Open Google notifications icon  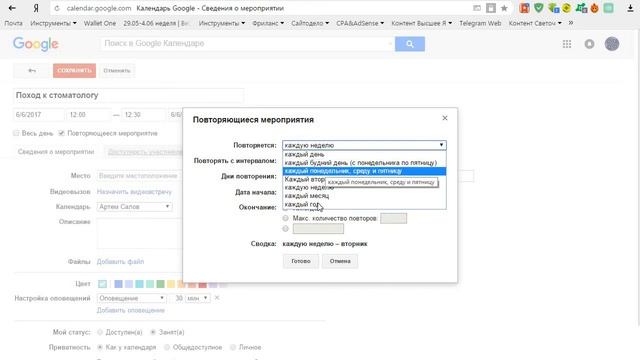pos(589,44)
